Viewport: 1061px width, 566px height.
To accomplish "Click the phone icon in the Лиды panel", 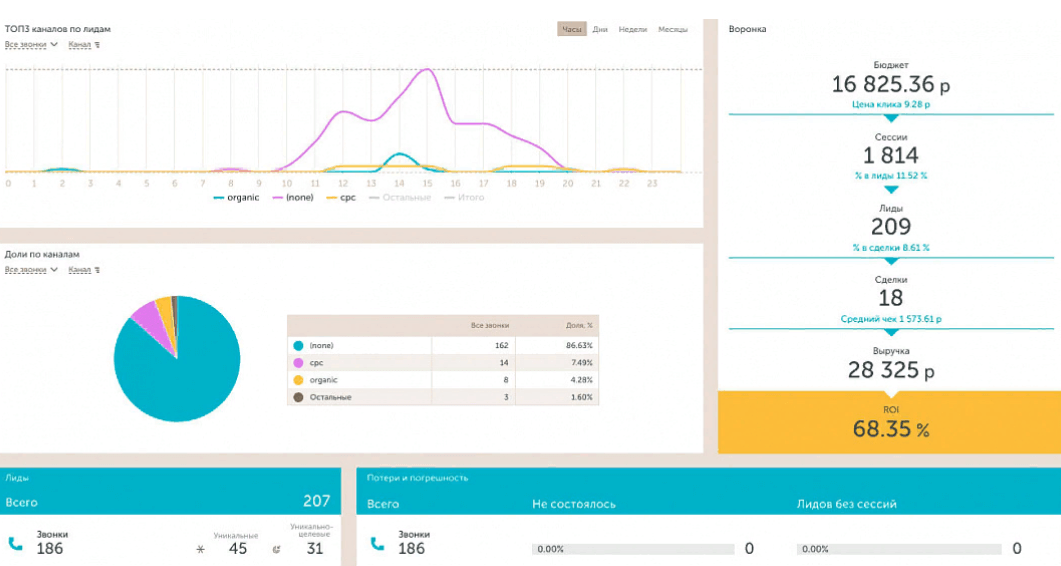I will click(x=15, y=545).
